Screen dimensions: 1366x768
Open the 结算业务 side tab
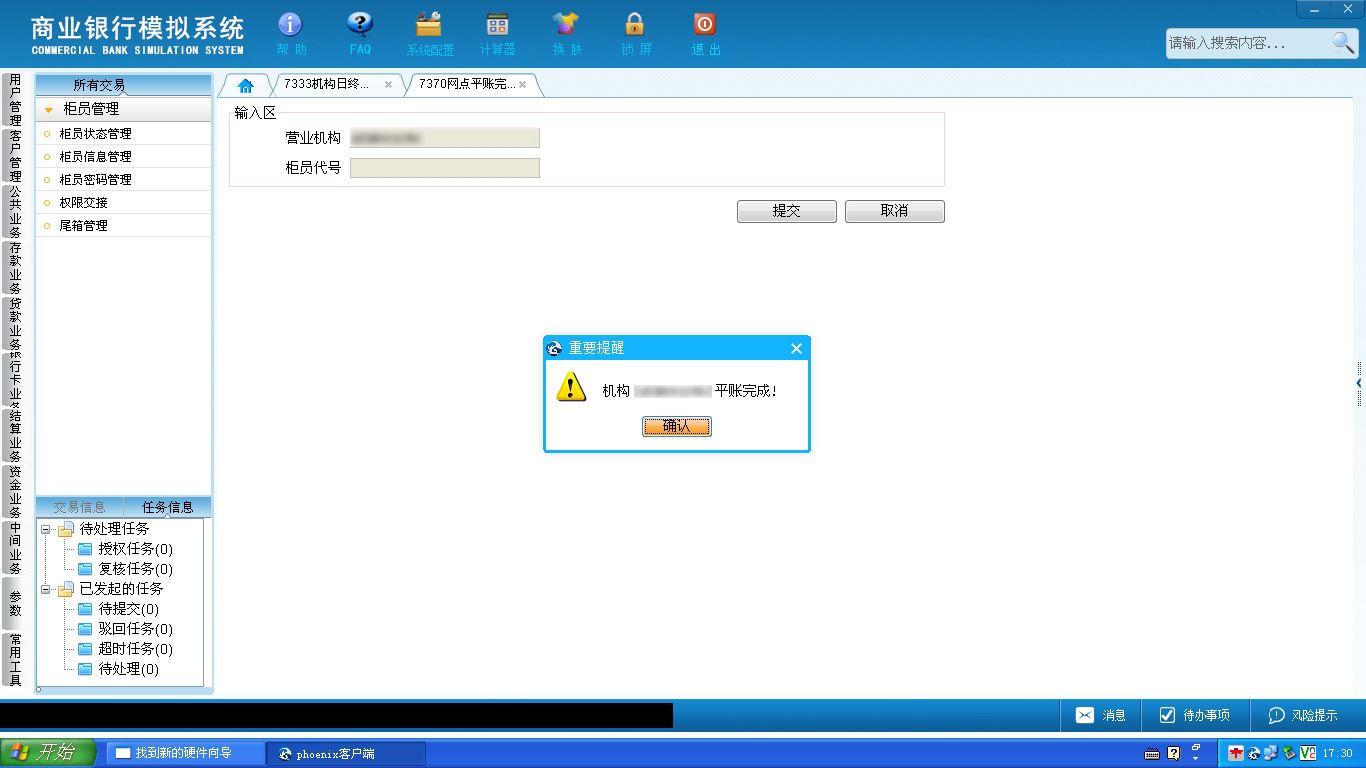coord(14,436)
